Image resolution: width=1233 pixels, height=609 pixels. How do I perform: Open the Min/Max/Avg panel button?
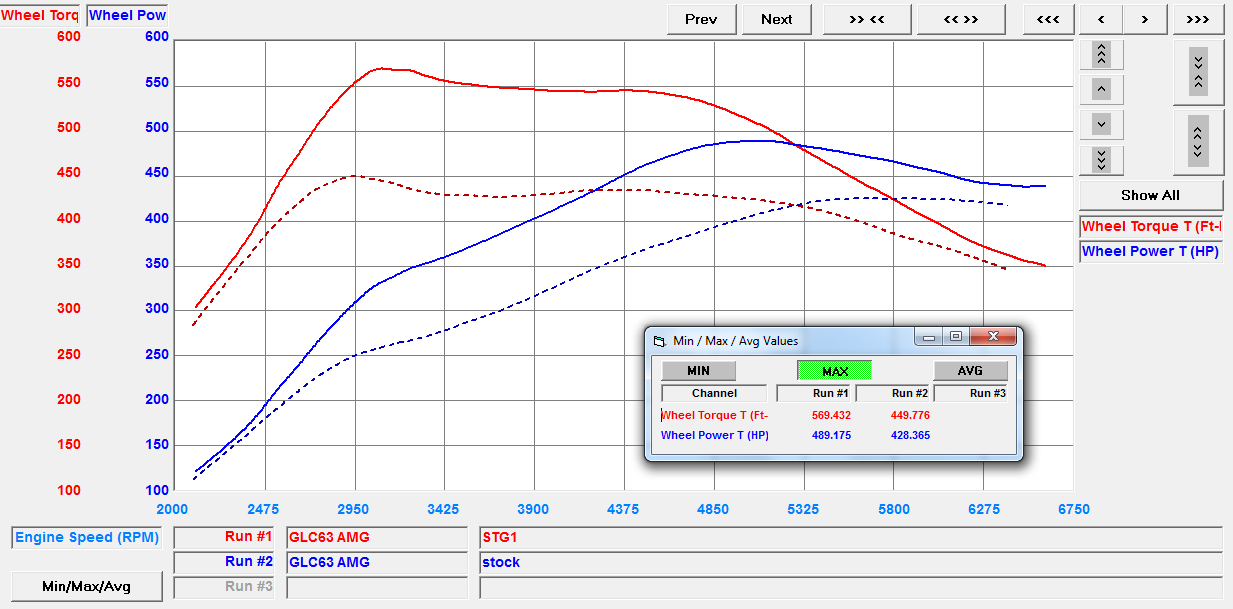pos(86,586)
